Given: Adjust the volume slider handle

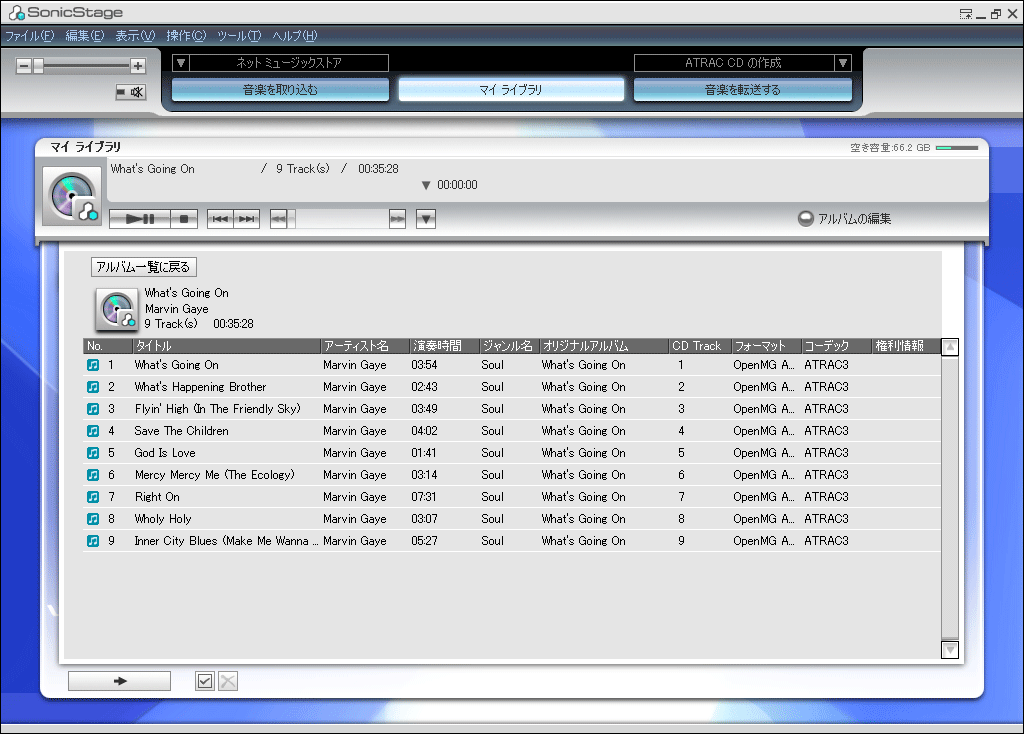Looking at the screenshot, I should 38,65.
